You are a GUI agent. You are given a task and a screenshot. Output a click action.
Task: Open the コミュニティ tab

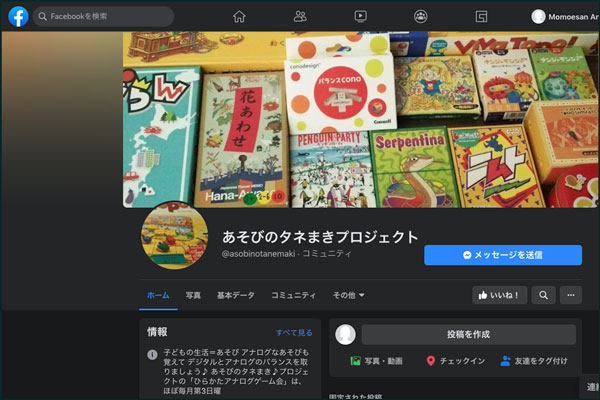coord(294,295)
